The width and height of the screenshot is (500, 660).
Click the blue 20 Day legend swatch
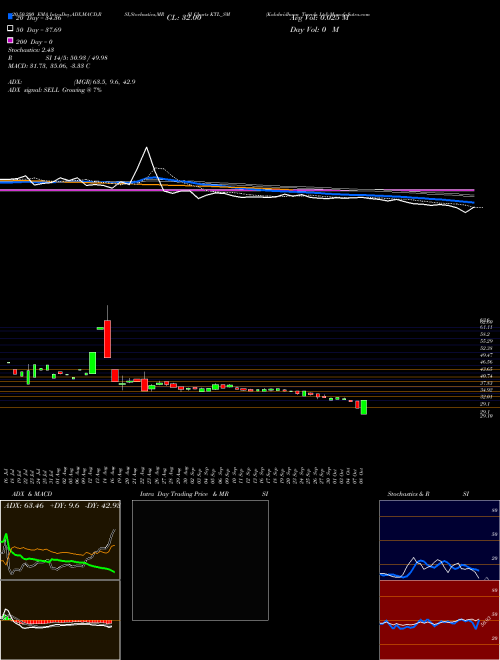pyautogui.click(x=10, y=17)
